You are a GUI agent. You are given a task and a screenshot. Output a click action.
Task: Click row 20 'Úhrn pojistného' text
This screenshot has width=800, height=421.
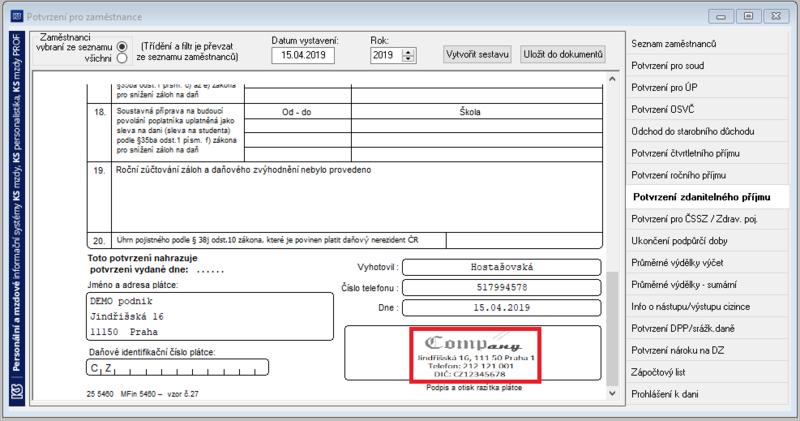(267, 240)
